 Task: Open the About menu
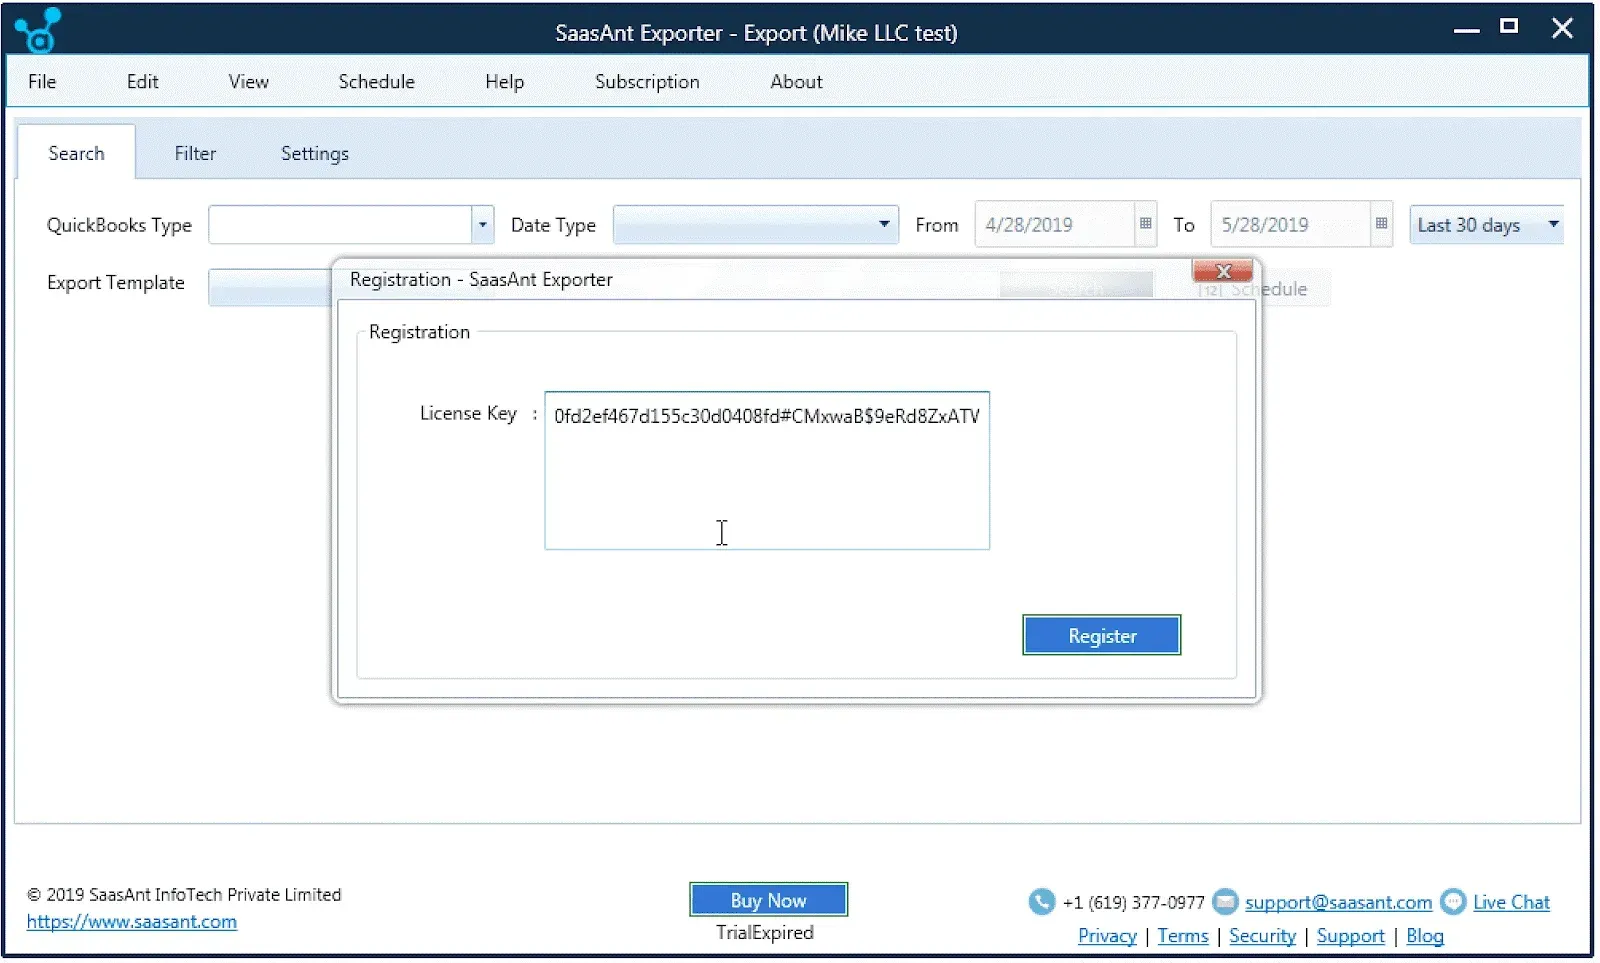[796, 82]
